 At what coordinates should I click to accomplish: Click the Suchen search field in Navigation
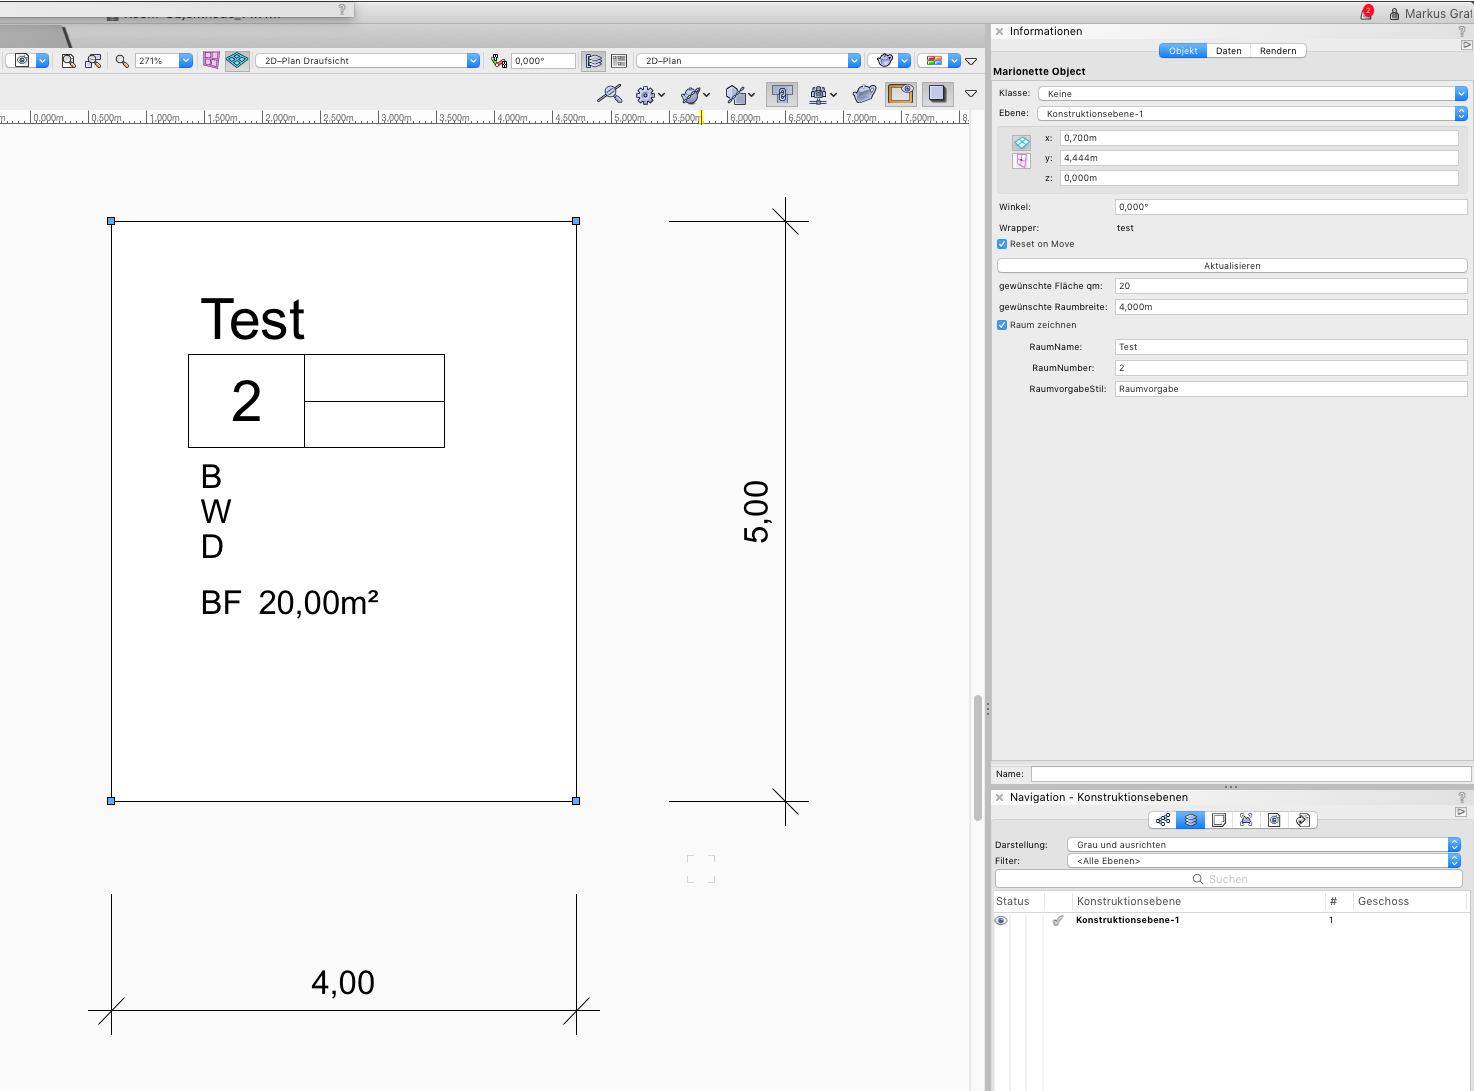pyautogui.click(x=1228, y=879)
